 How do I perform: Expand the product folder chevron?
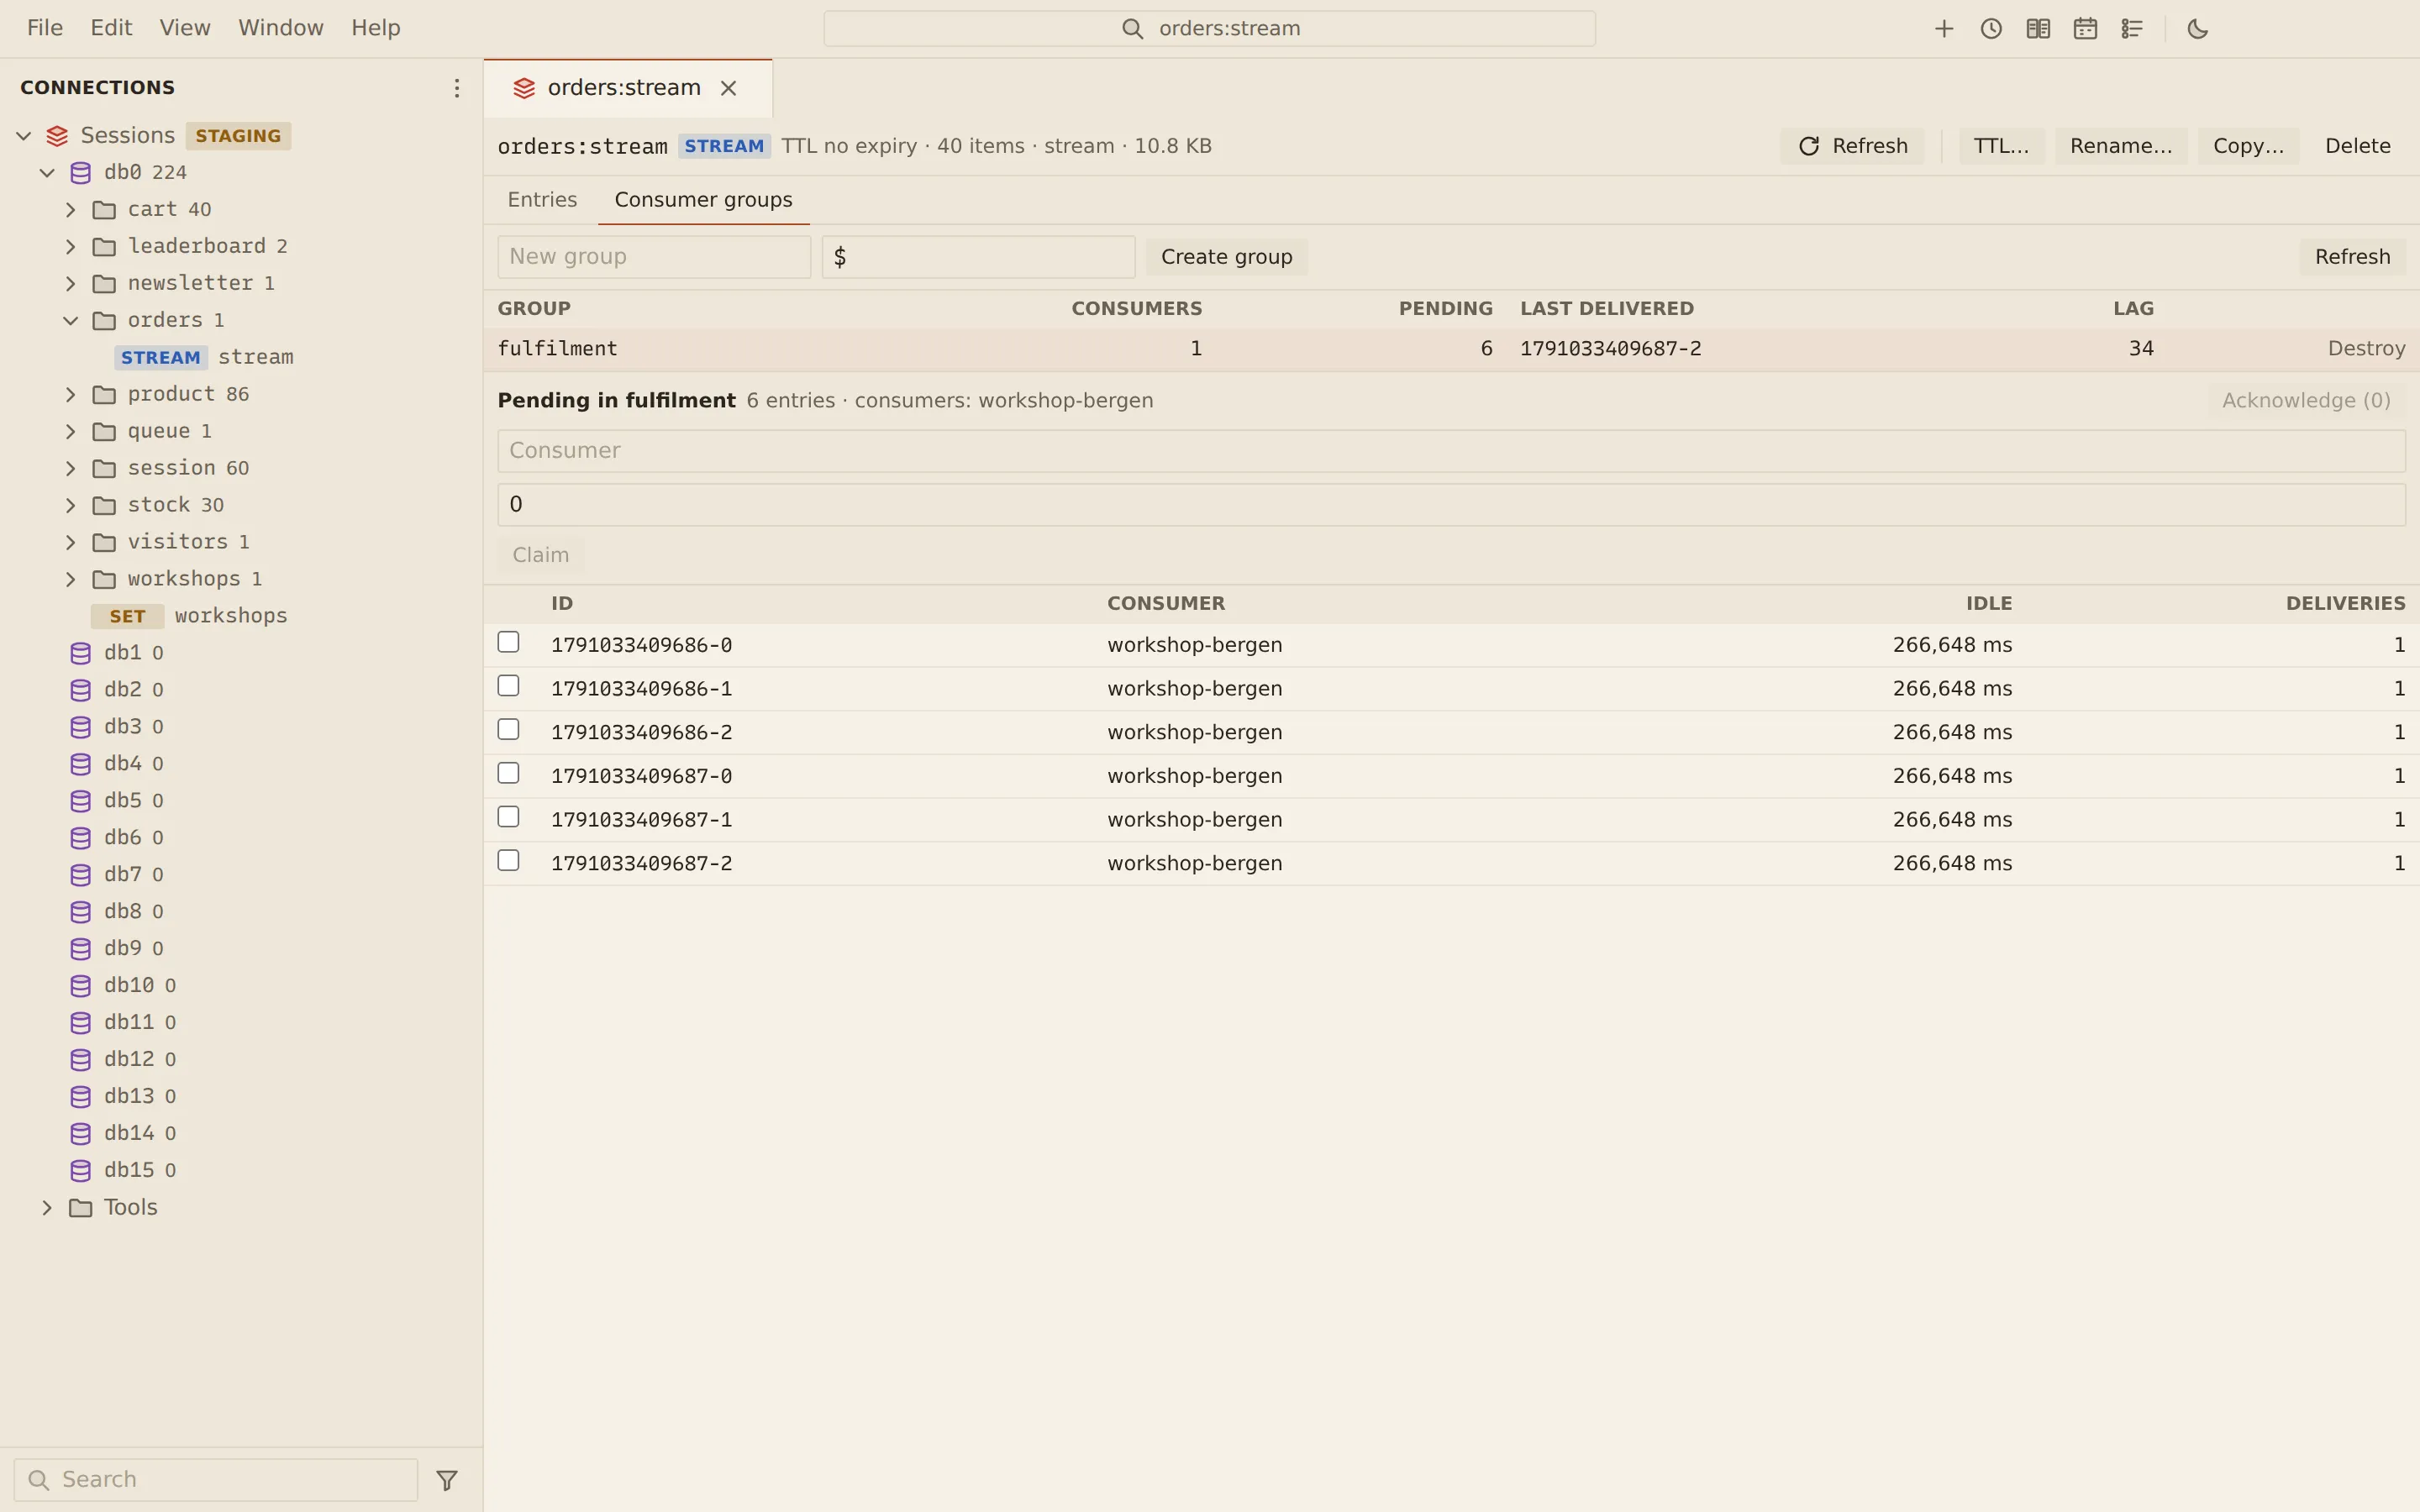point(70,395)
